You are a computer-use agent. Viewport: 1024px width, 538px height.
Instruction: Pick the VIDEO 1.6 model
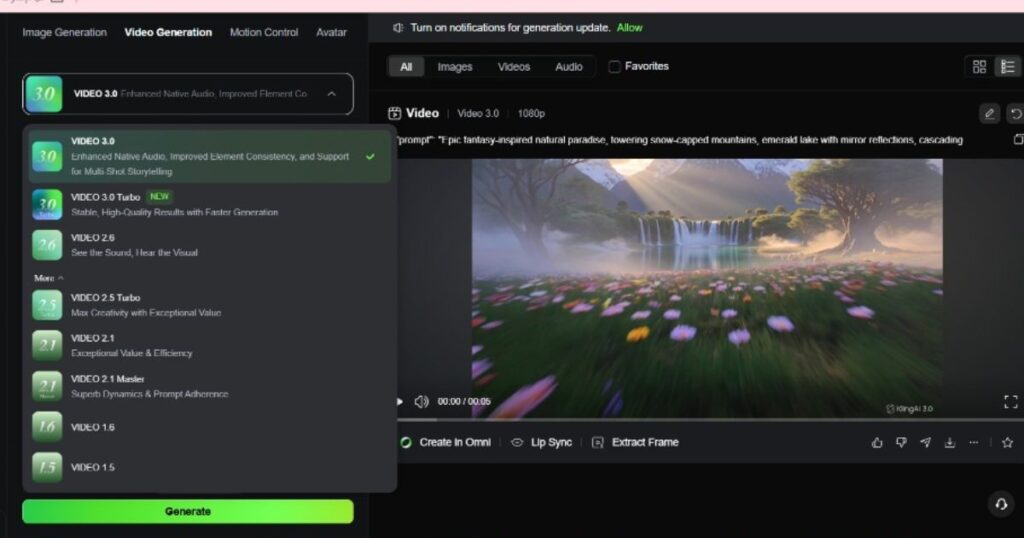point(210,427)
